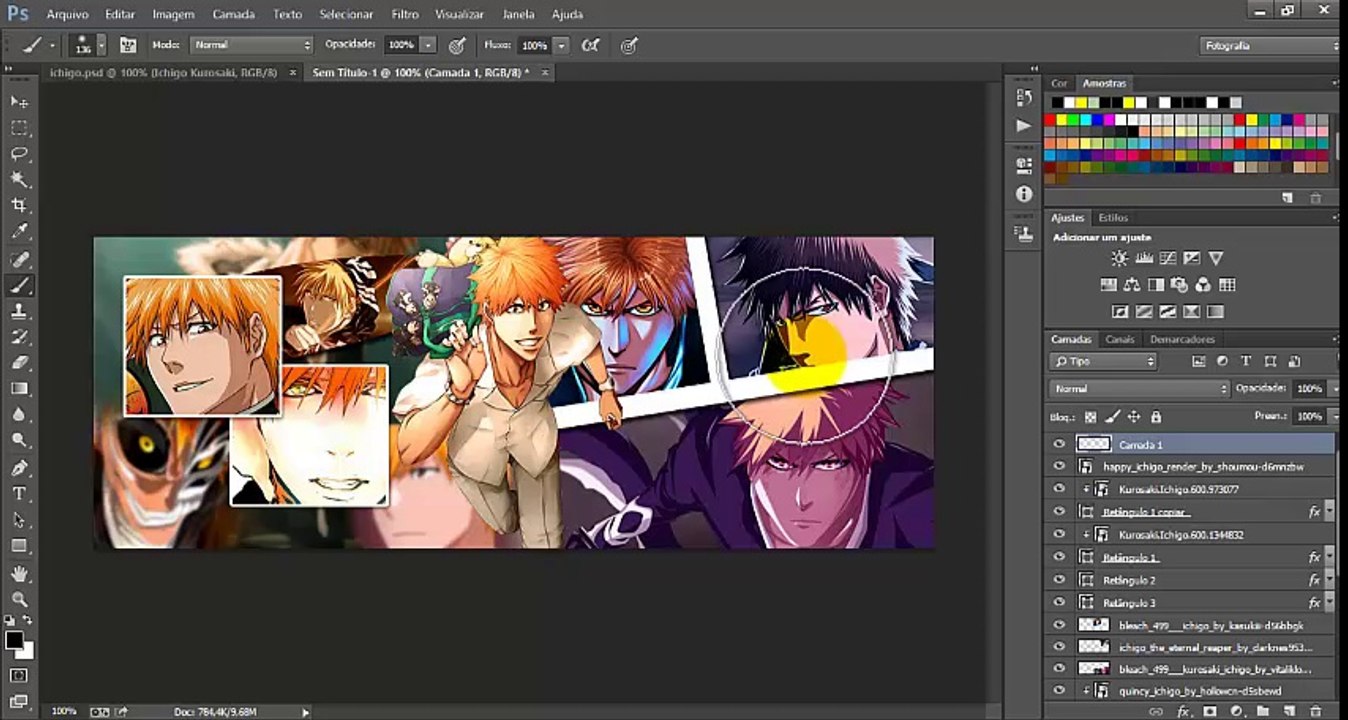Open the Camada menu
The height and width of the screenshot is (720, 1348).
233,15
